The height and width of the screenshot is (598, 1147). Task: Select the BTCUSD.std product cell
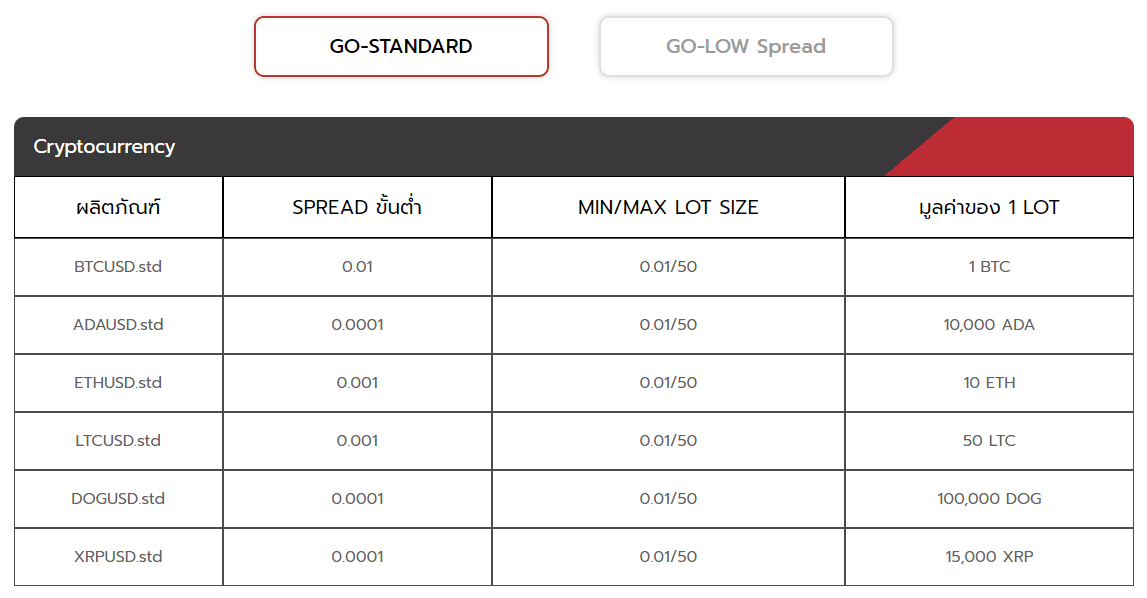[118, 267]
